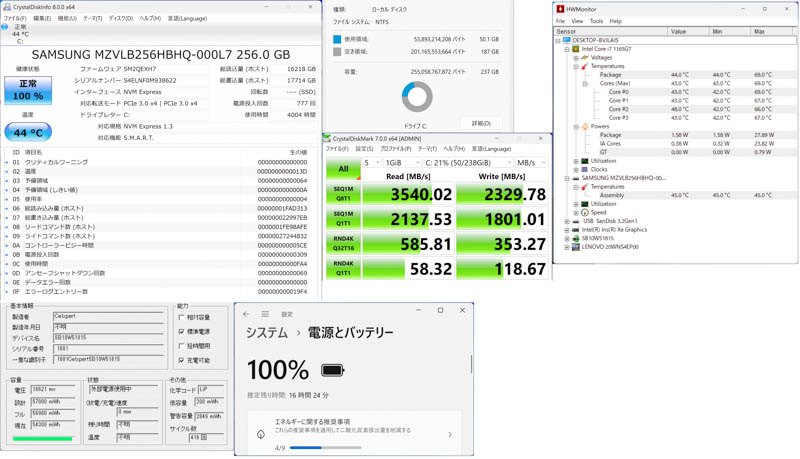Click the green battery capacity bar
The height and width of the screenshot is (459, 800).
pyautogui.click(x=42, y=439)
